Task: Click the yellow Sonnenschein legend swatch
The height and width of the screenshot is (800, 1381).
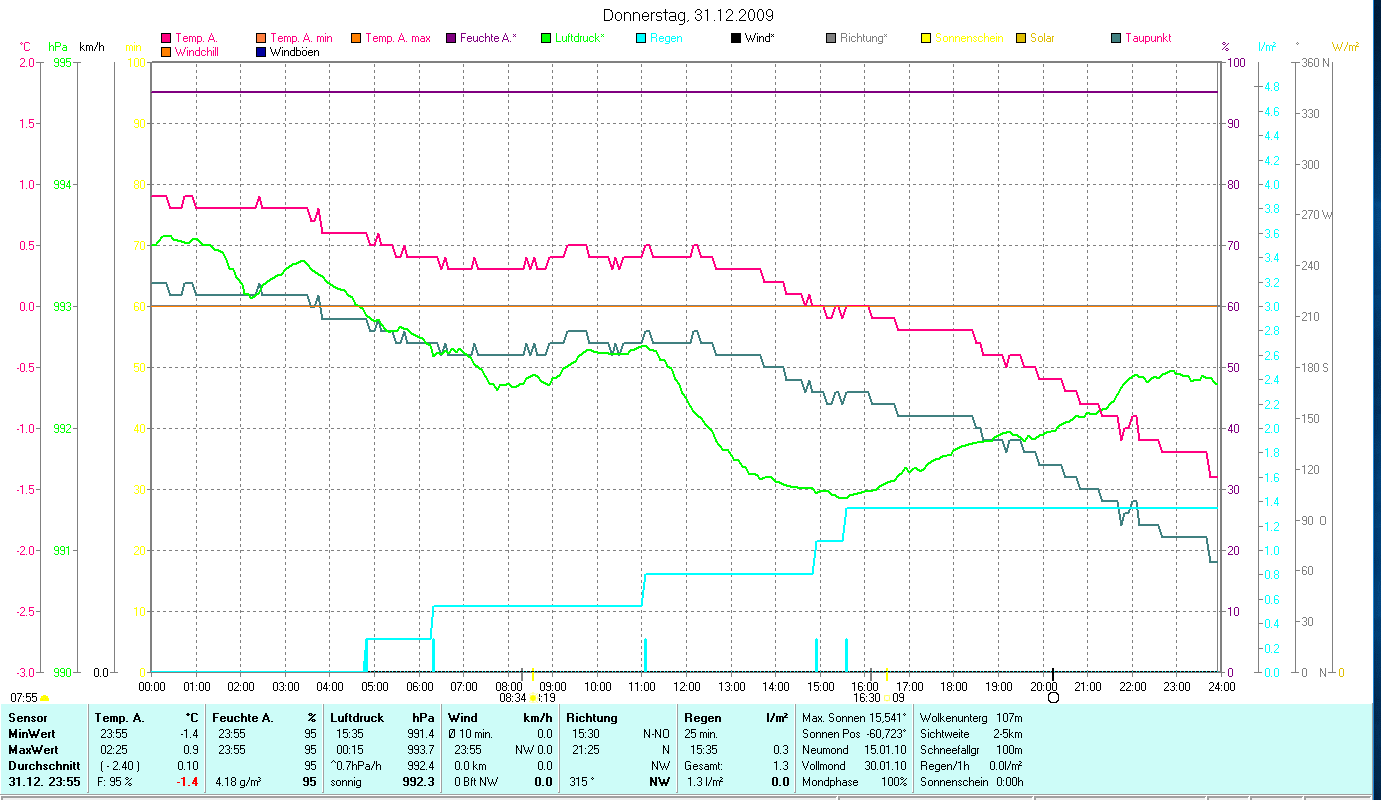Action: coord(925,39)
